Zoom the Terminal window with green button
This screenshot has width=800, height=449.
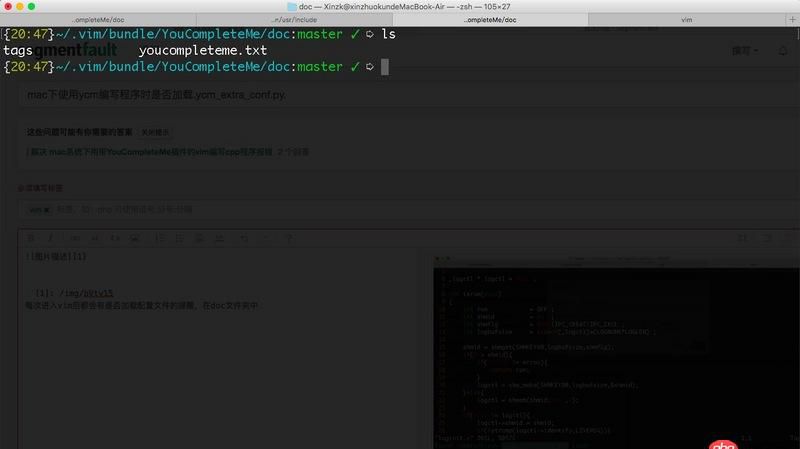click(31, 7)
